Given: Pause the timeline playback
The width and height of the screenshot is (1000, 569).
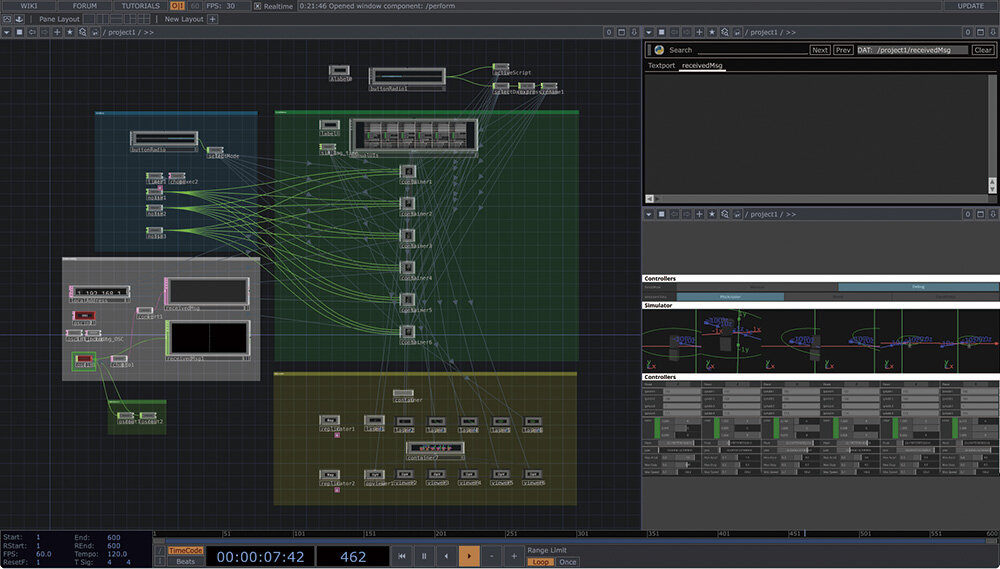Looking at the screenshot, I should (x=424, y=556).
